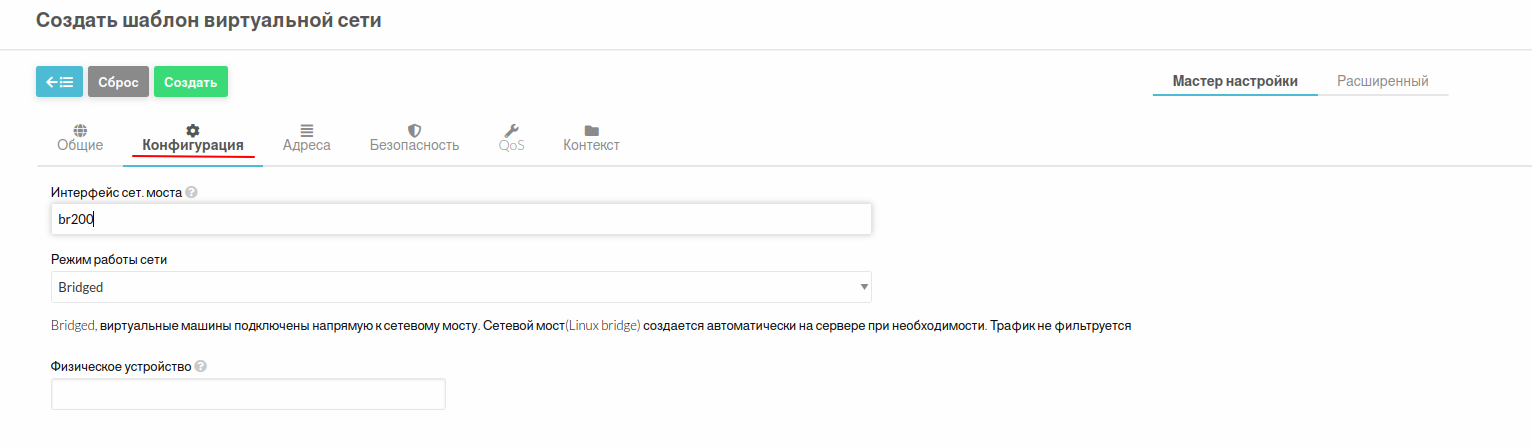
Task: Click the folder icon above Контекст
Action: coord(591,130)
